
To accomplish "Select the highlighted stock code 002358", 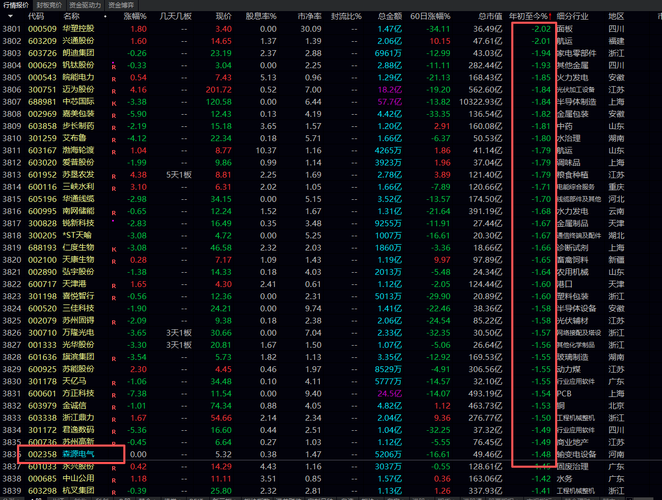I will tap(42, 454).
